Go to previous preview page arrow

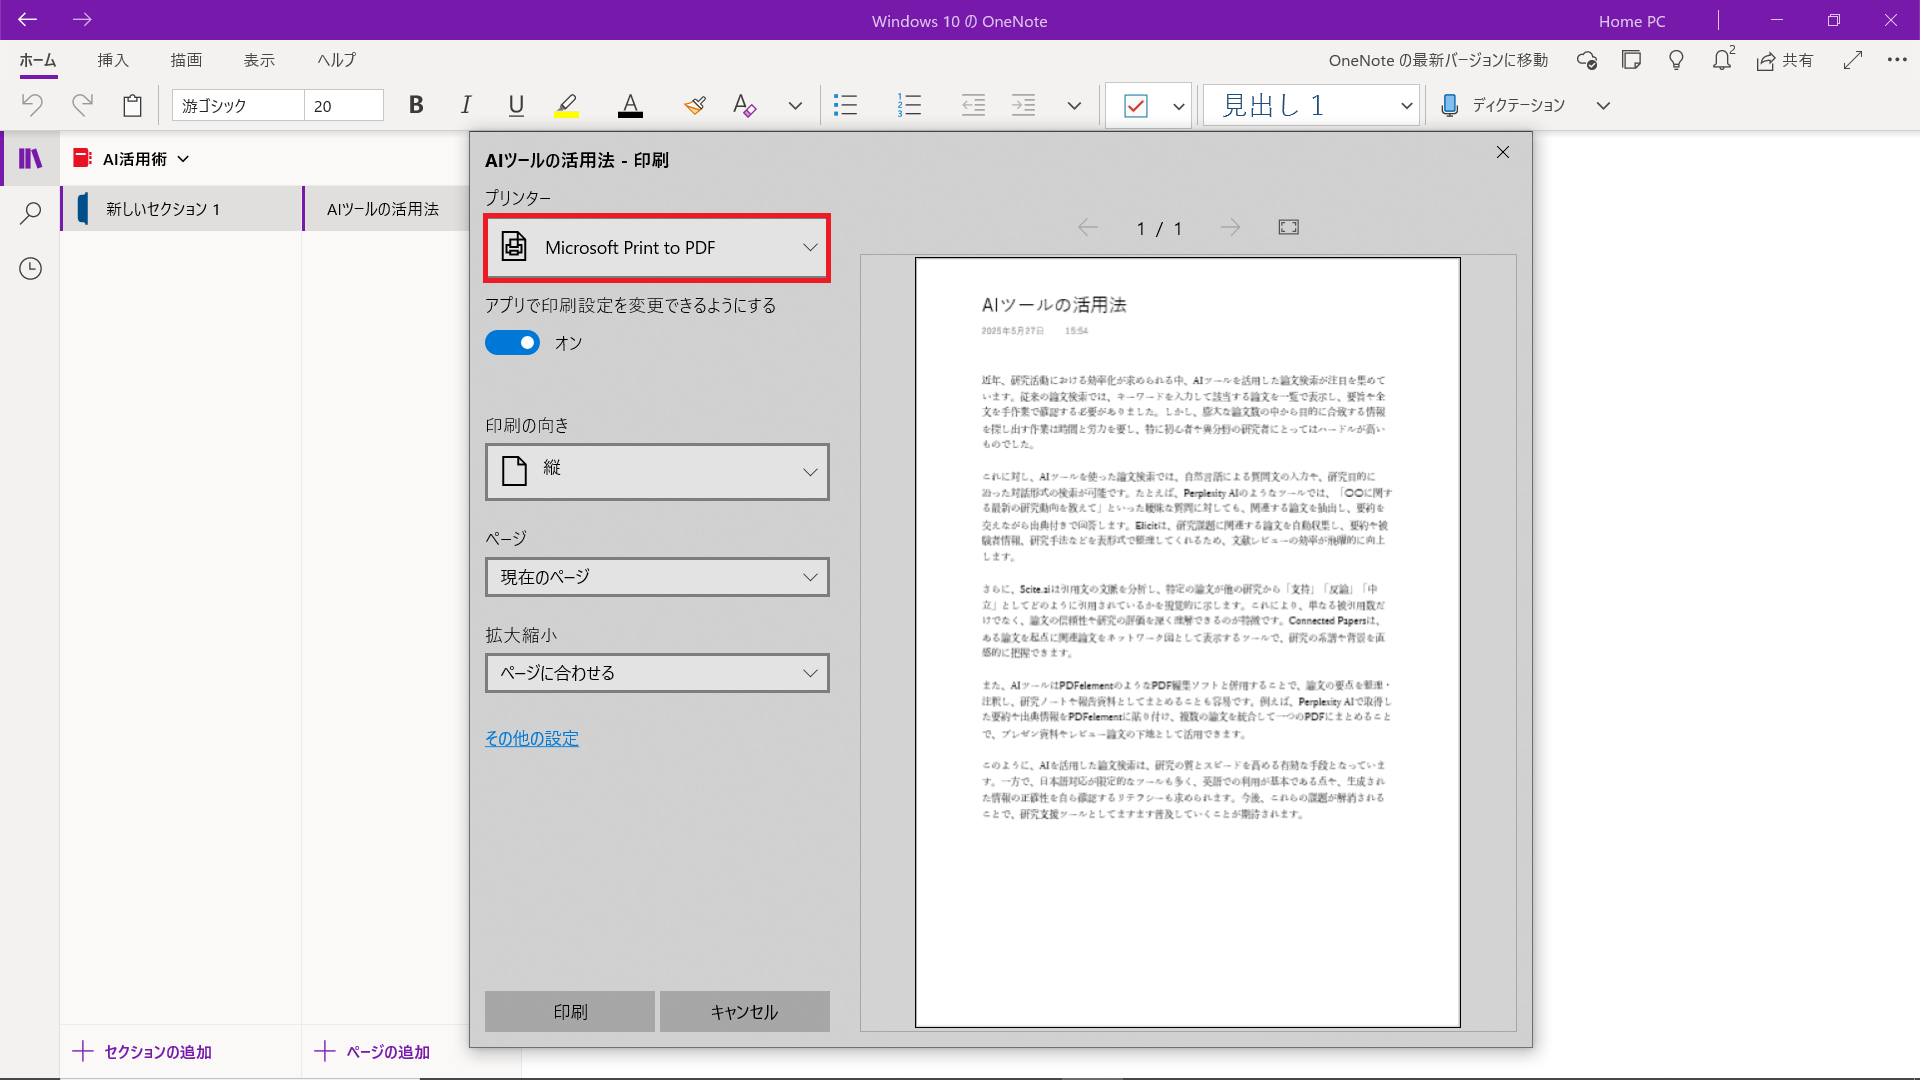[1088, 228]
